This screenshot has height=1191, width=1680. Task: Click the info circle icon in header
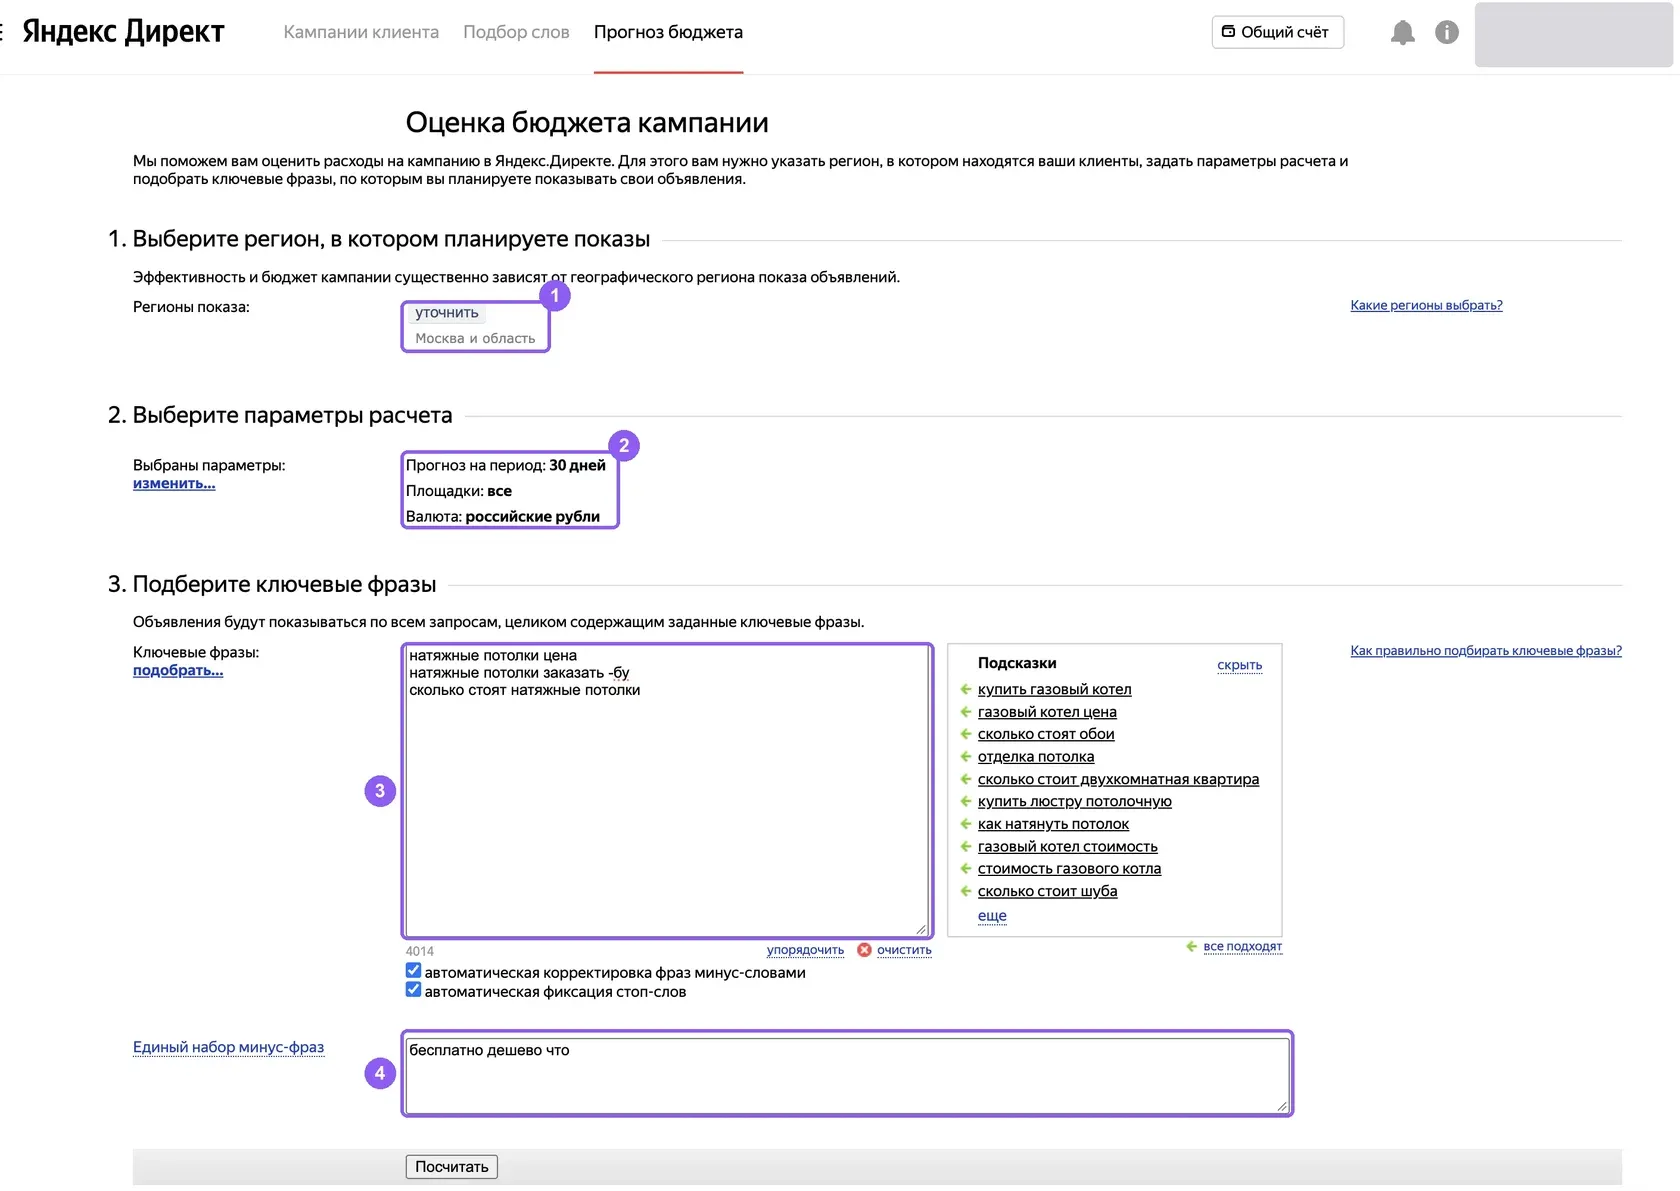1446,32
